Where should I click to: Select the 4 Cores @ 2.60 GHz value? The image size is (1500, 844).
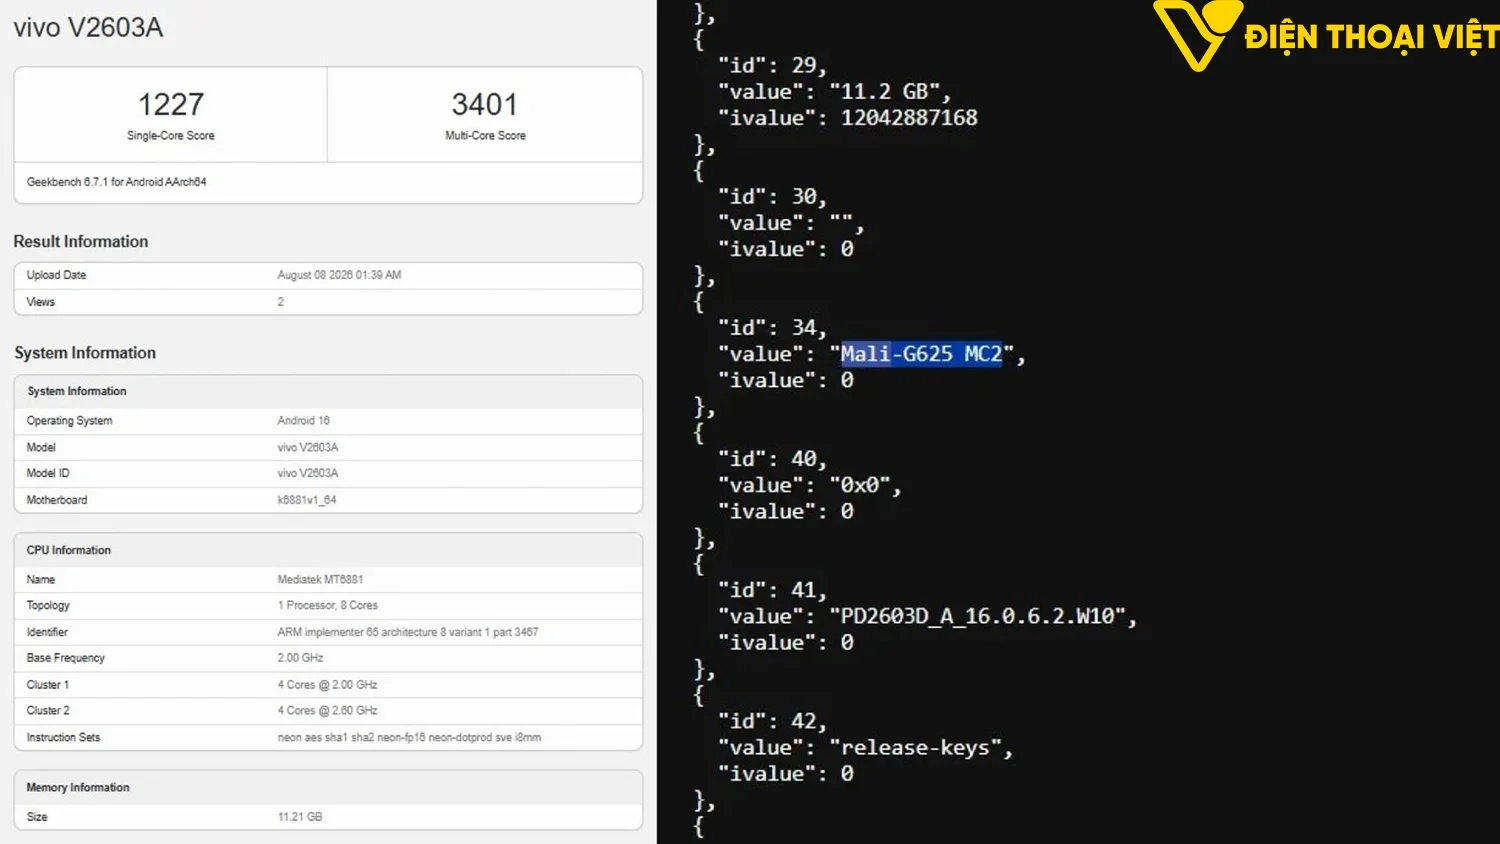click(x=327, y=711)
